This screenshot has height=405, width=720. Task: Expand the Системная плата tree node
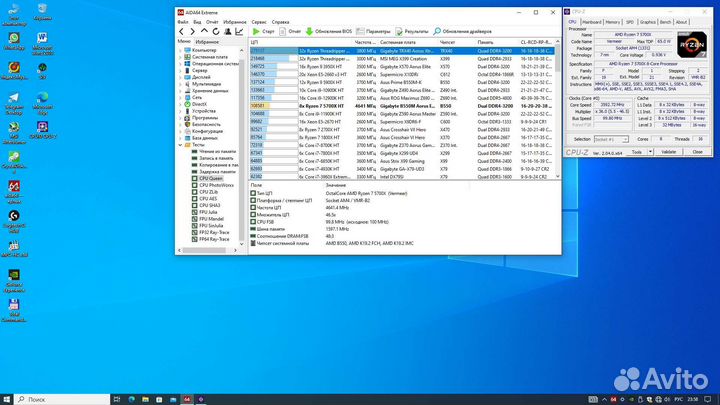(180, 57)
